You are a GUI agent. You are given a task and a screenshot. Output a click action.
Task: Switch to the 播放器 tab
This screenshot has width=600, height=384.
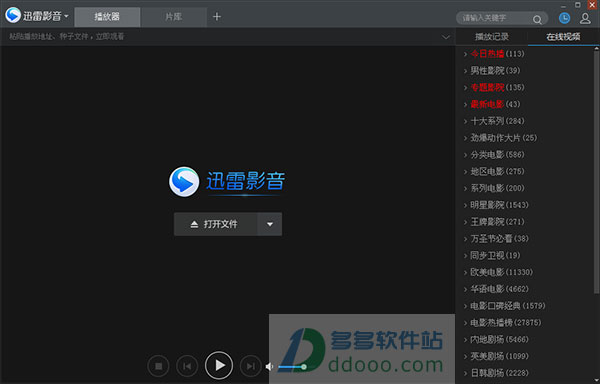pyautogui.click(x=107, y=17)
